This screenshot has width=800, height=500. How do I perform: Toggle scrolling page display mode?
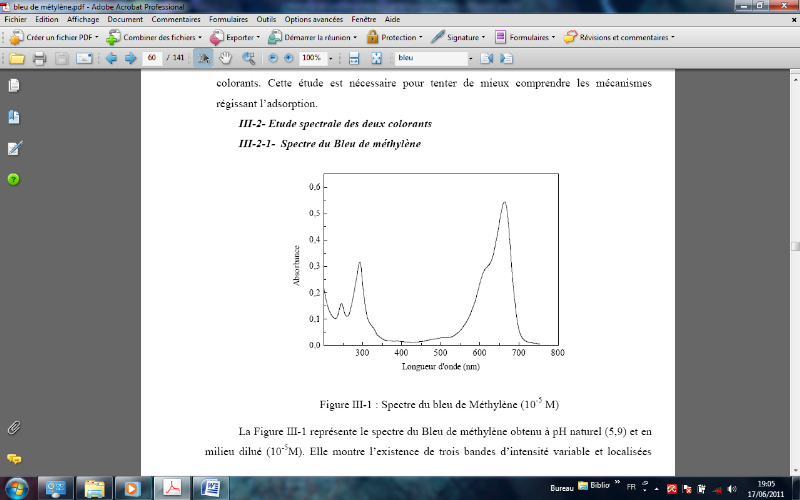[354, 58]
